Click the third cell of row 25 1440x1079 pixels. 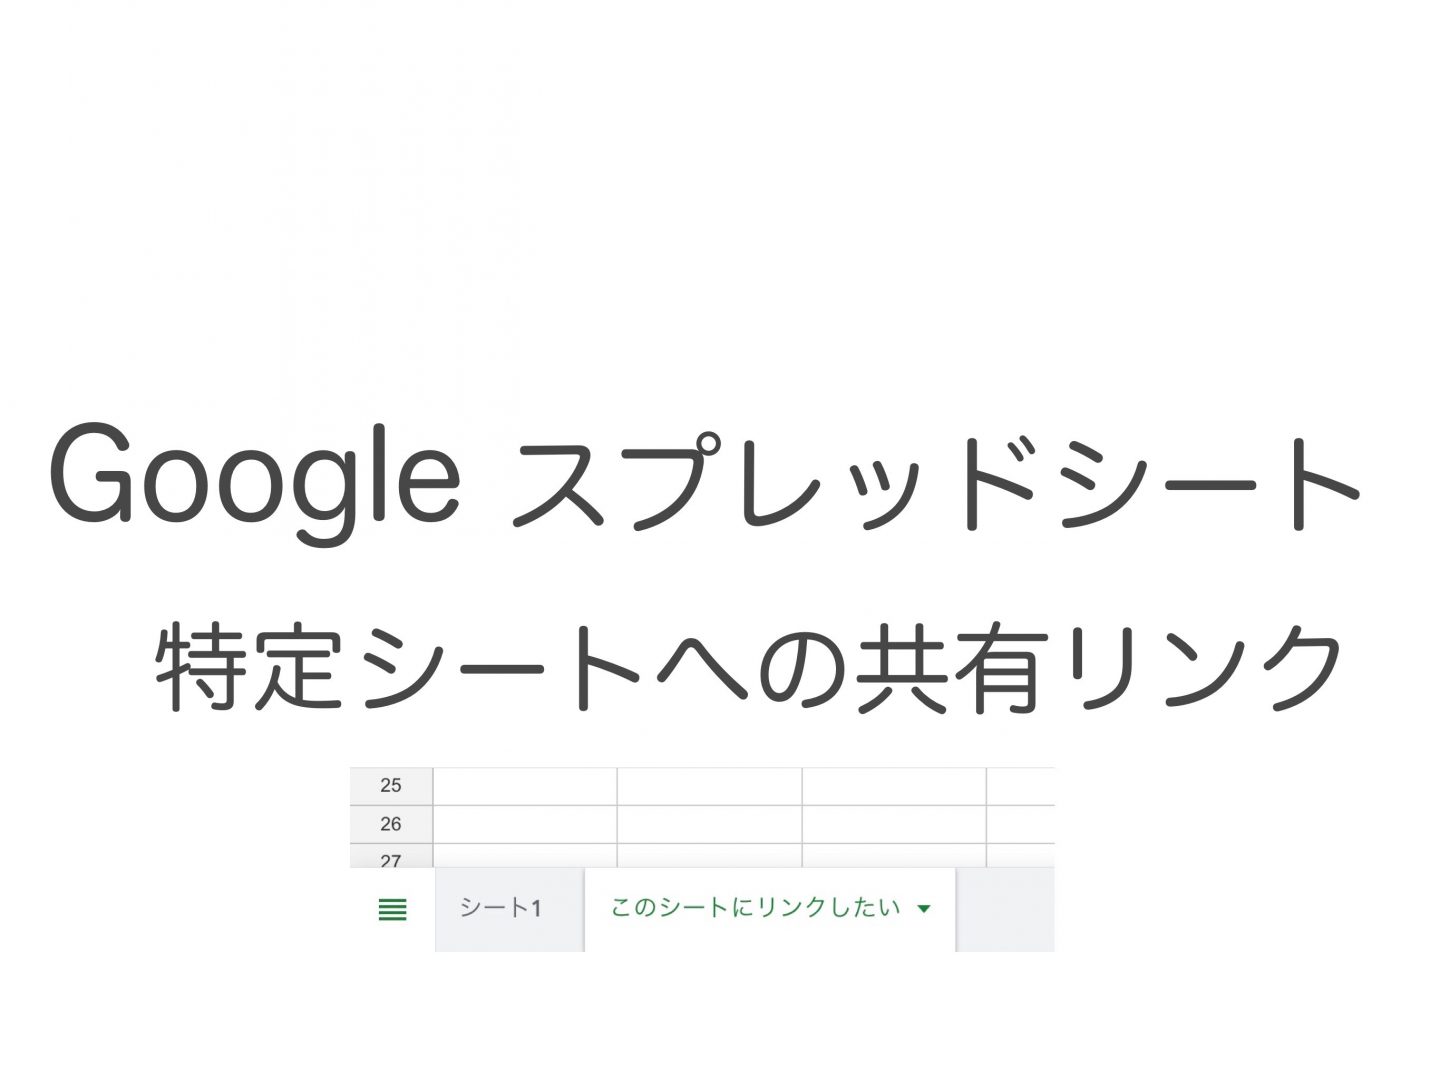(x=893, y=786)
